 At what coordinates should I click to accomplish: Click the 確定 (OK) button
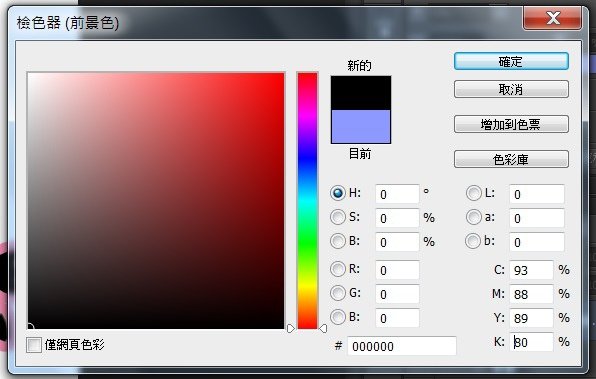point(511,61)
